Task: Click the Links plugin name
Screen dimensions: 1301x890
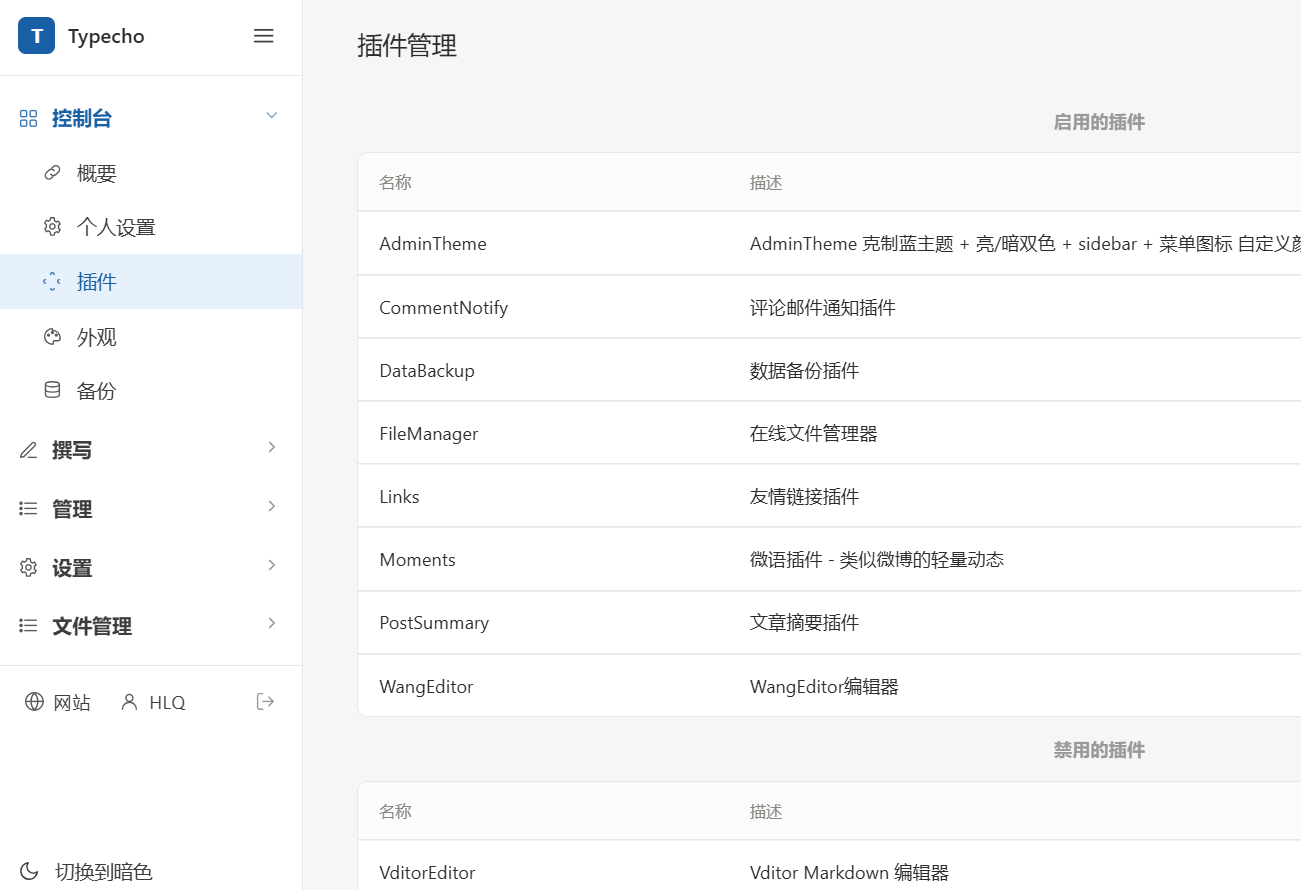Action: tap(399, 497)
